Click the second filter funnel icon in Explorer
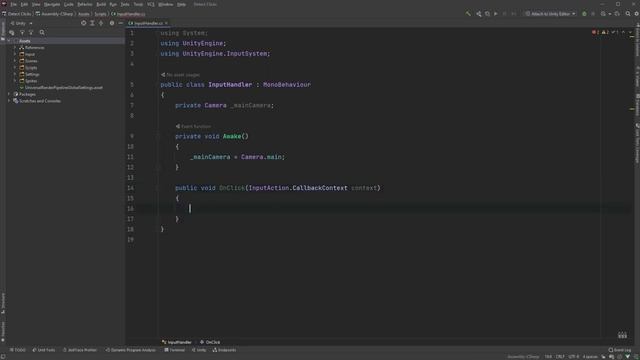The image size is (640, 360). (x=31, y=33)
